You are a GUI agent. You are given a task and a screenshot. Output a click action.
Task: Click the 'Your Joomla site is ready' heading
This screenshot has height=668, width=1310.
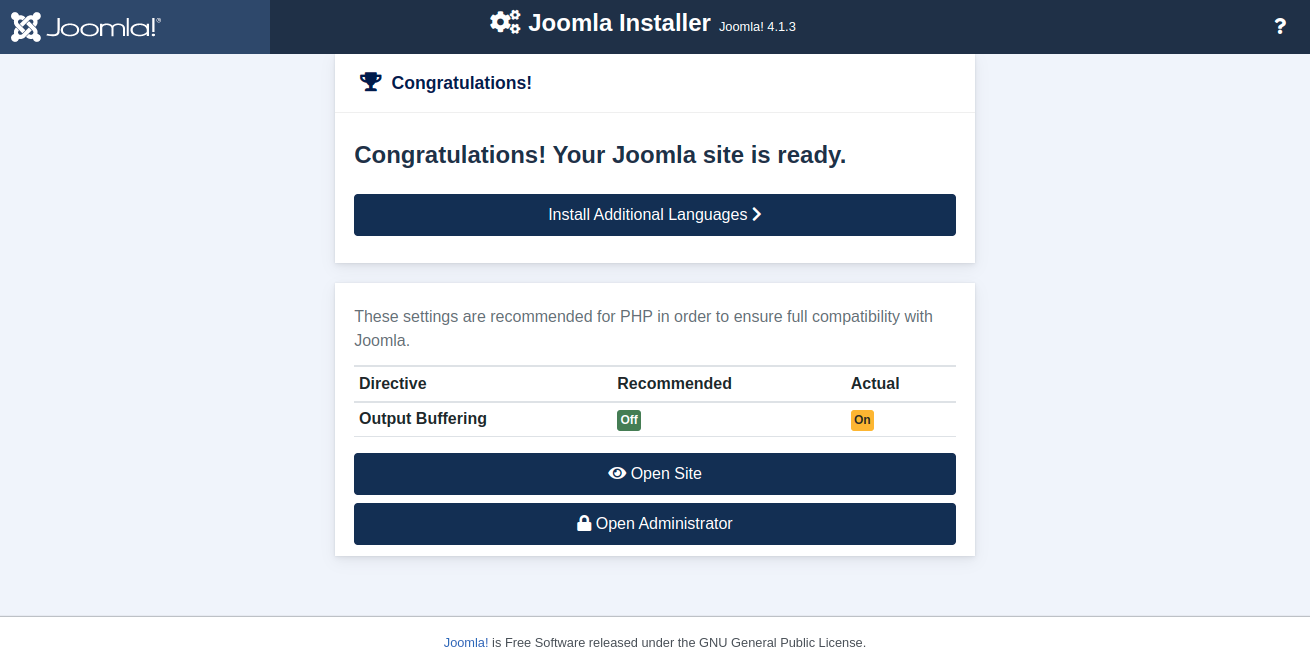(x=600, y=155)
